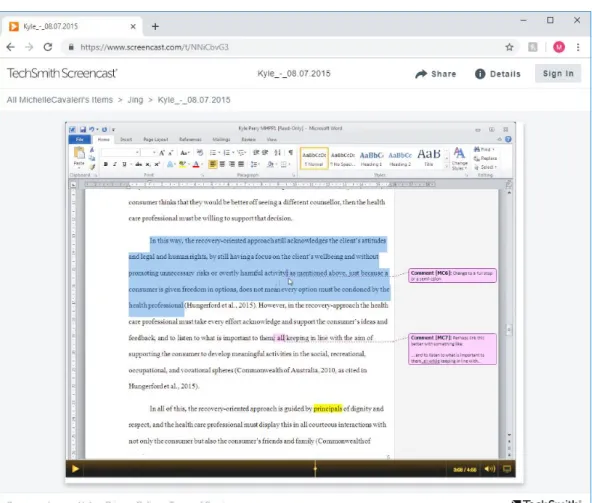Bookmark this page with the star icon
This screenshot has width=592, height=503.
click(509, 47)
